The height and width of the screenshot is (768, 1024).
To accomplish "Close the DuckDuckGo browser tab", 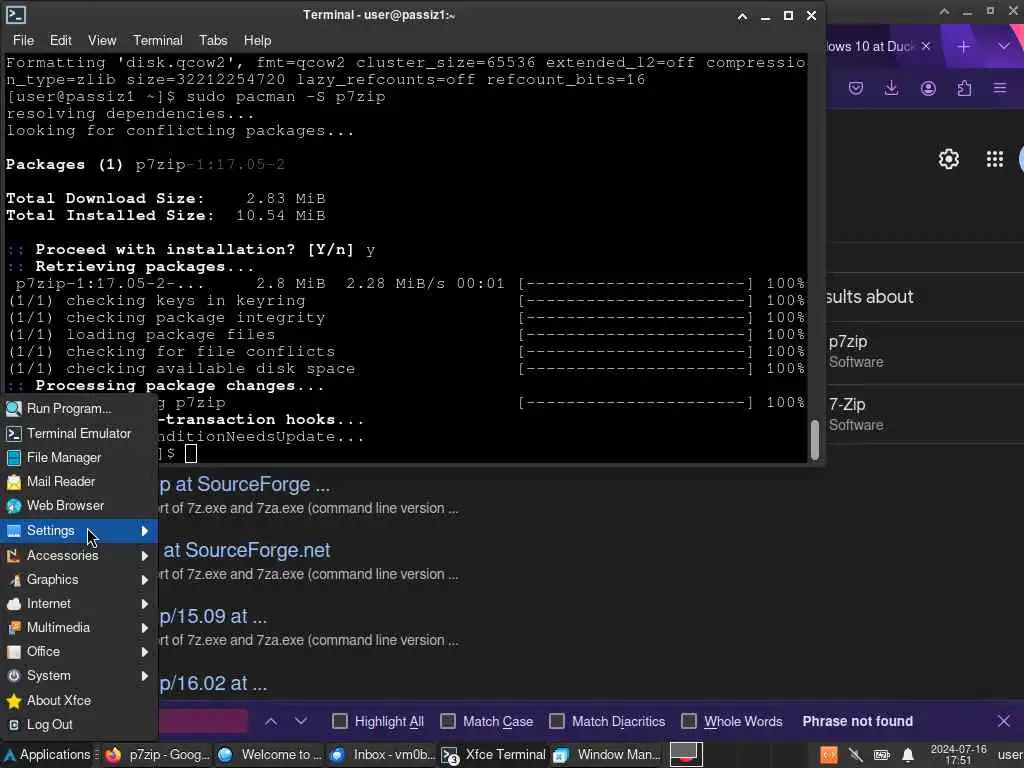I will [926, 46].
